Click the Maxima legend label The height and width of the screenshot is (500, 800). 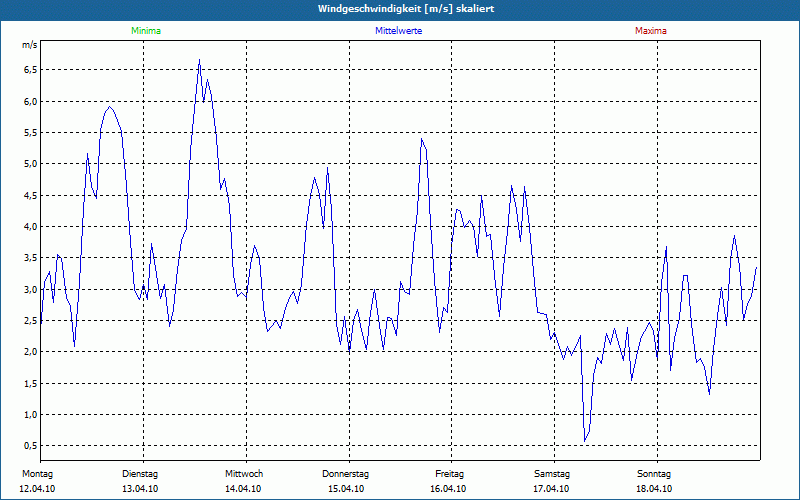coord(651,31)
